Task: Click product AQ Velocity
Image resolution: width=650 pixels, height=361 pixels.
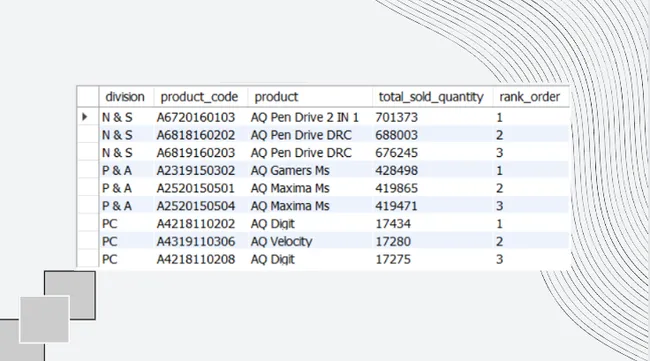Action: 281,242
